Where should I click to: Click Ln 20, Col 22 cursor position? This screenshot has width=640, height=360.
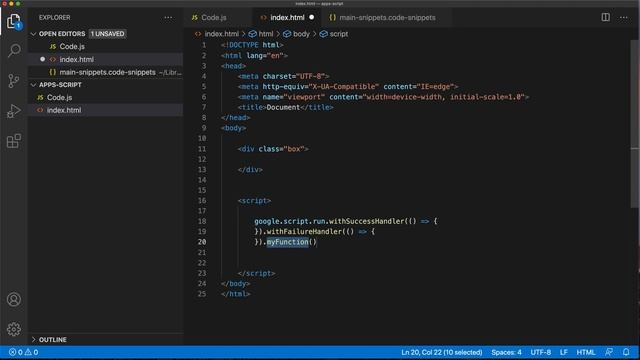pos(442,352)
